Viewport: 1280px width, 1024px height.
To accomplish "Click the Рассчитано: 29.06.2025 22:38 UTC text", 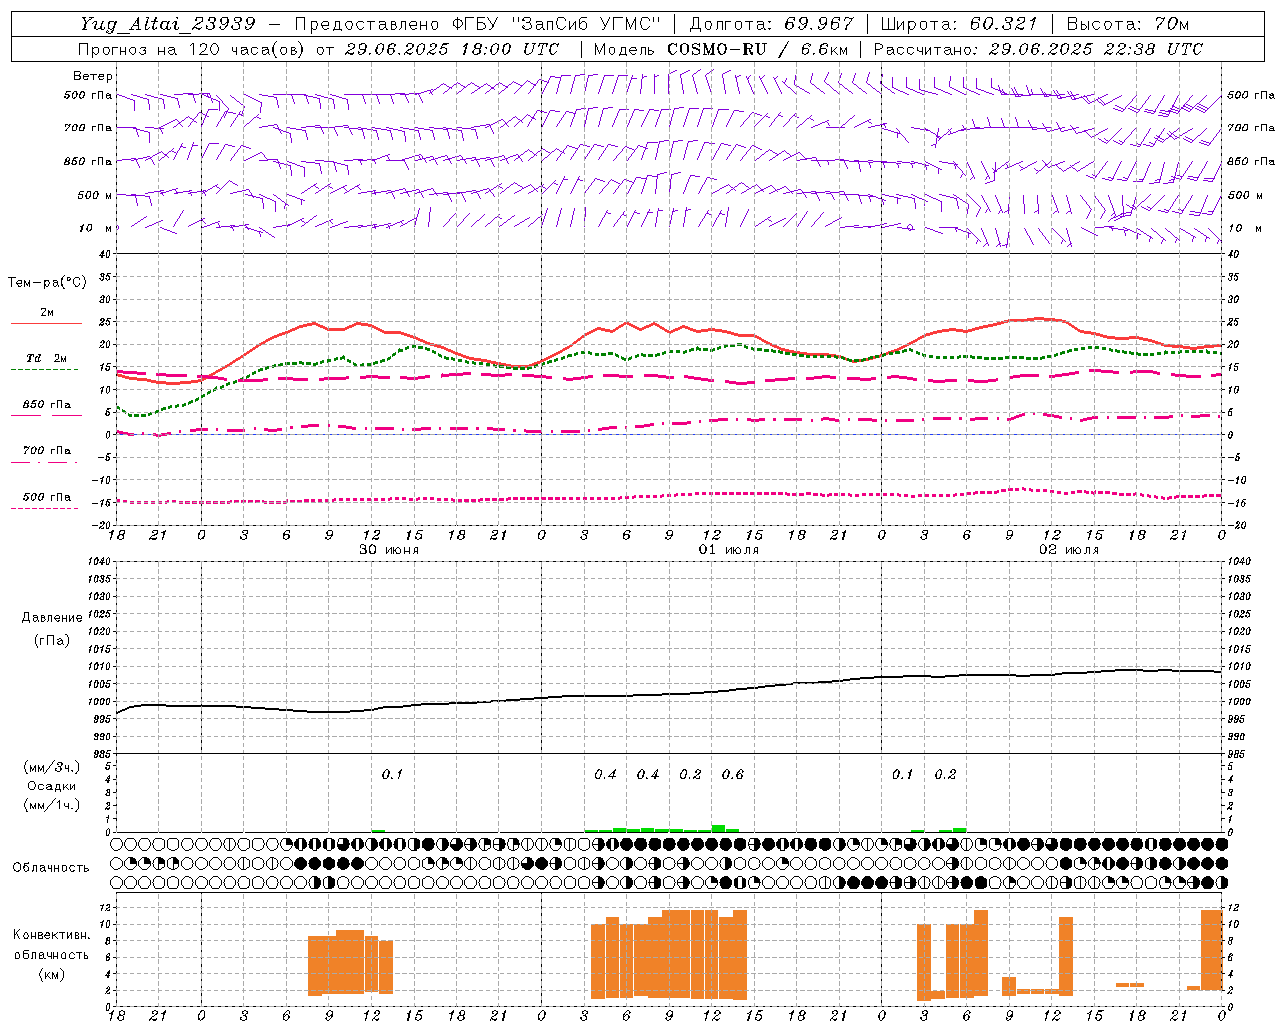I will (x=1038, y=49).
